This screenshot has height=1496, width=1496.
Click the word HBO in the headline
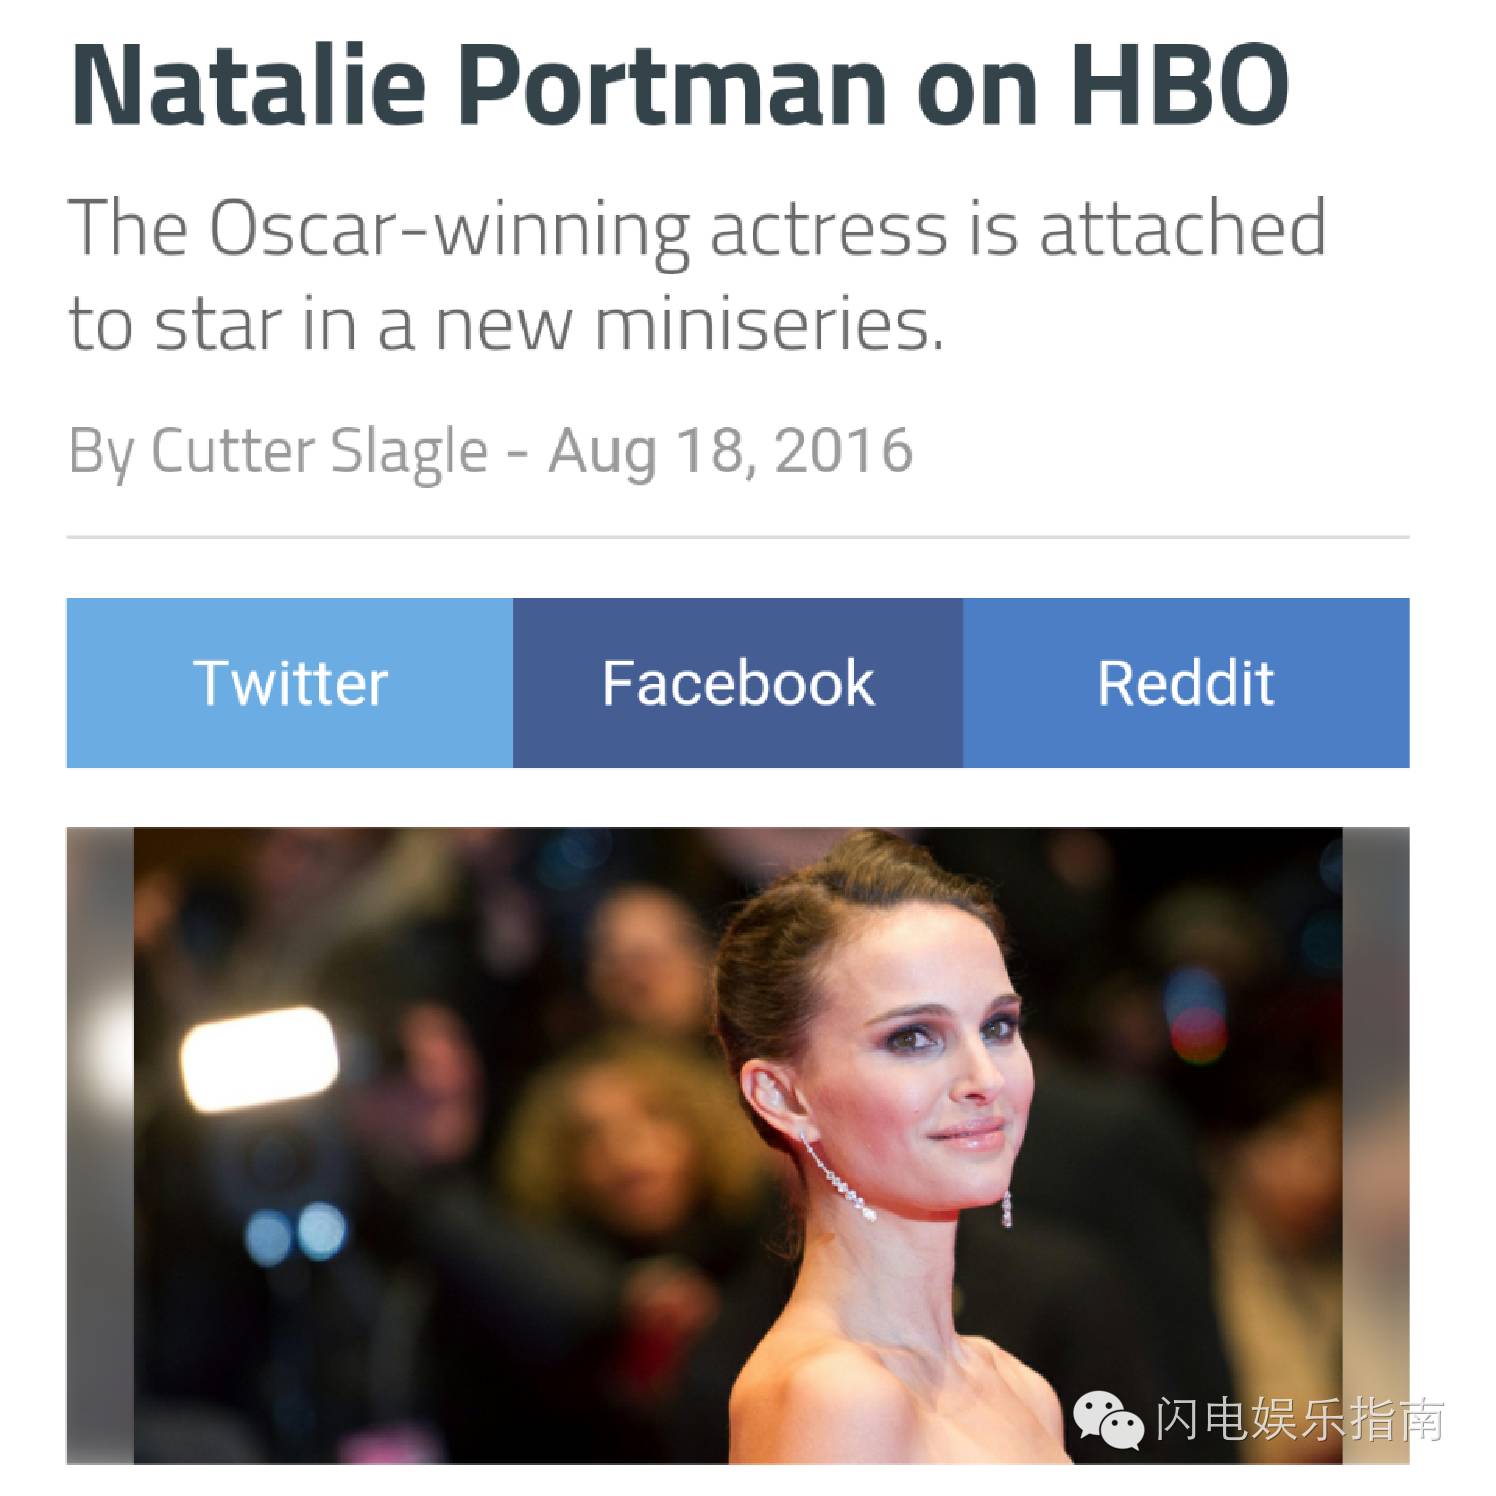point(1178,85)
